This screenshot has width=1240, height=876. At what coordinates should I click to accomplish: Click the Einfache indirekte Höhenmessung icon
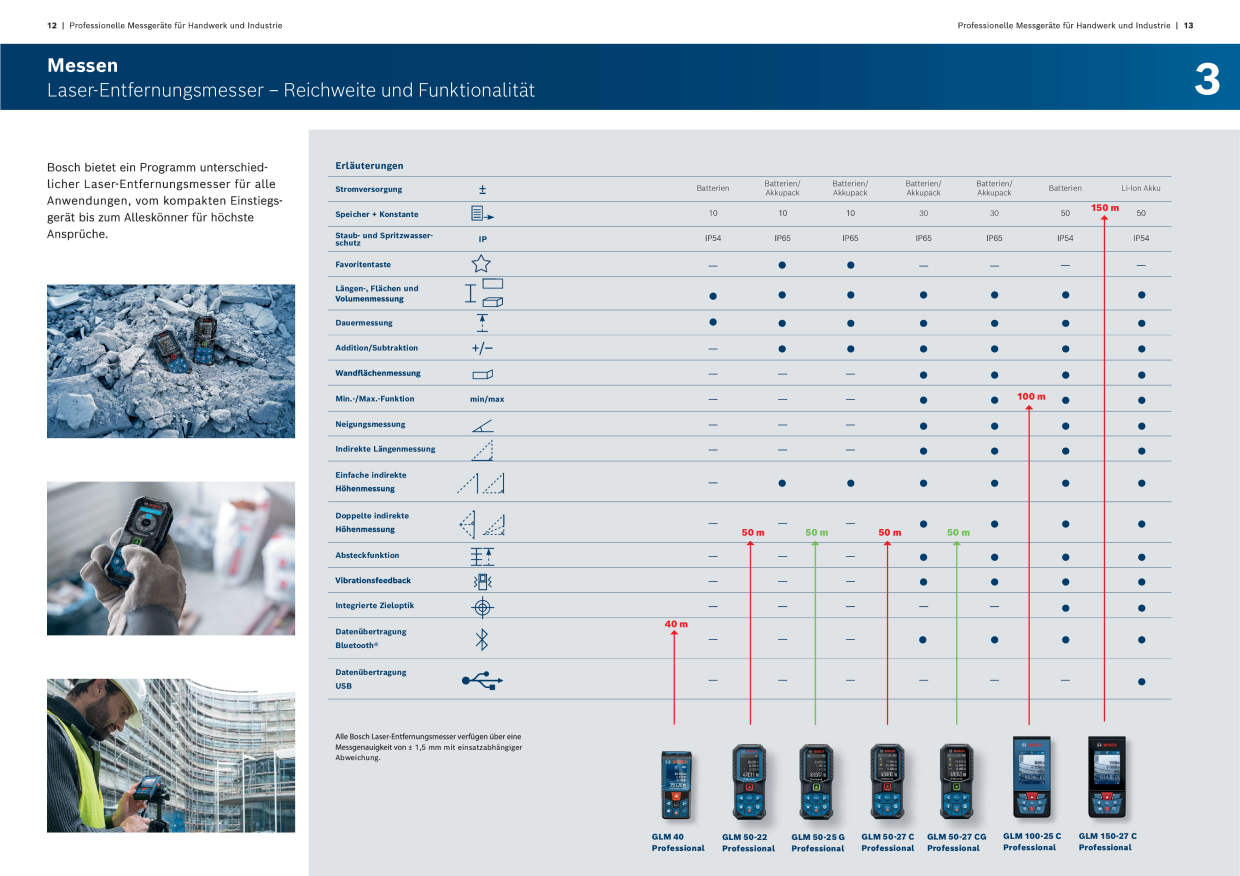point(481,482)
